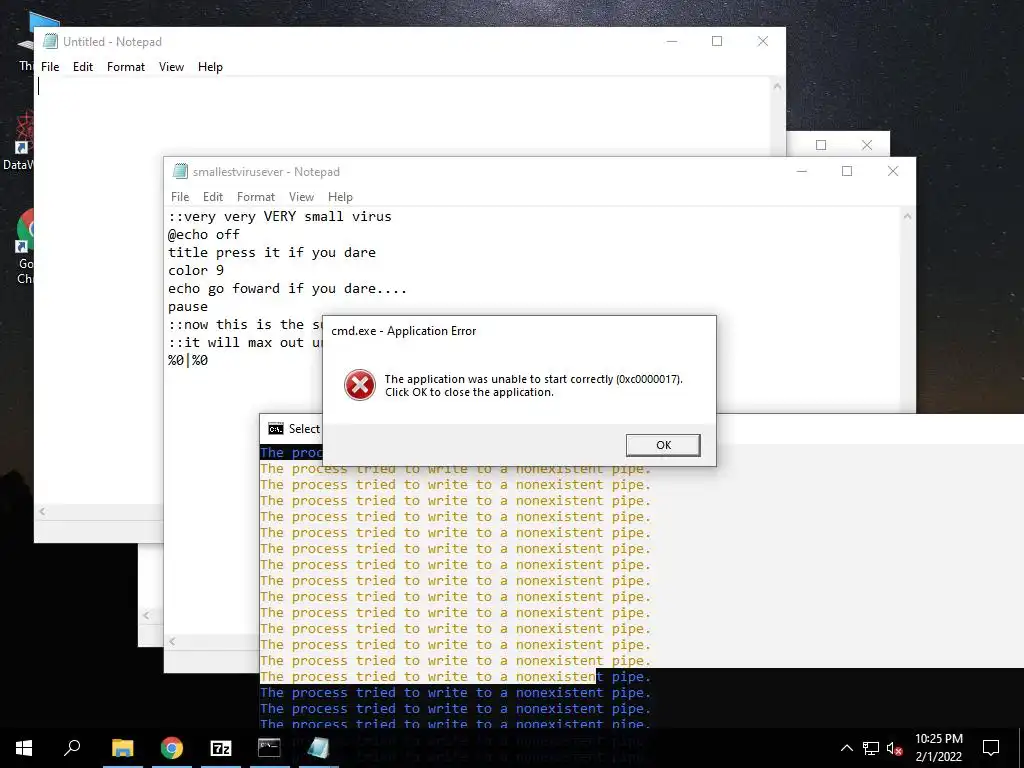Open File menu in Untitled Notepad
Image resolution: width=1024 pixels, height=768 pixels.
tap(50, 67)
